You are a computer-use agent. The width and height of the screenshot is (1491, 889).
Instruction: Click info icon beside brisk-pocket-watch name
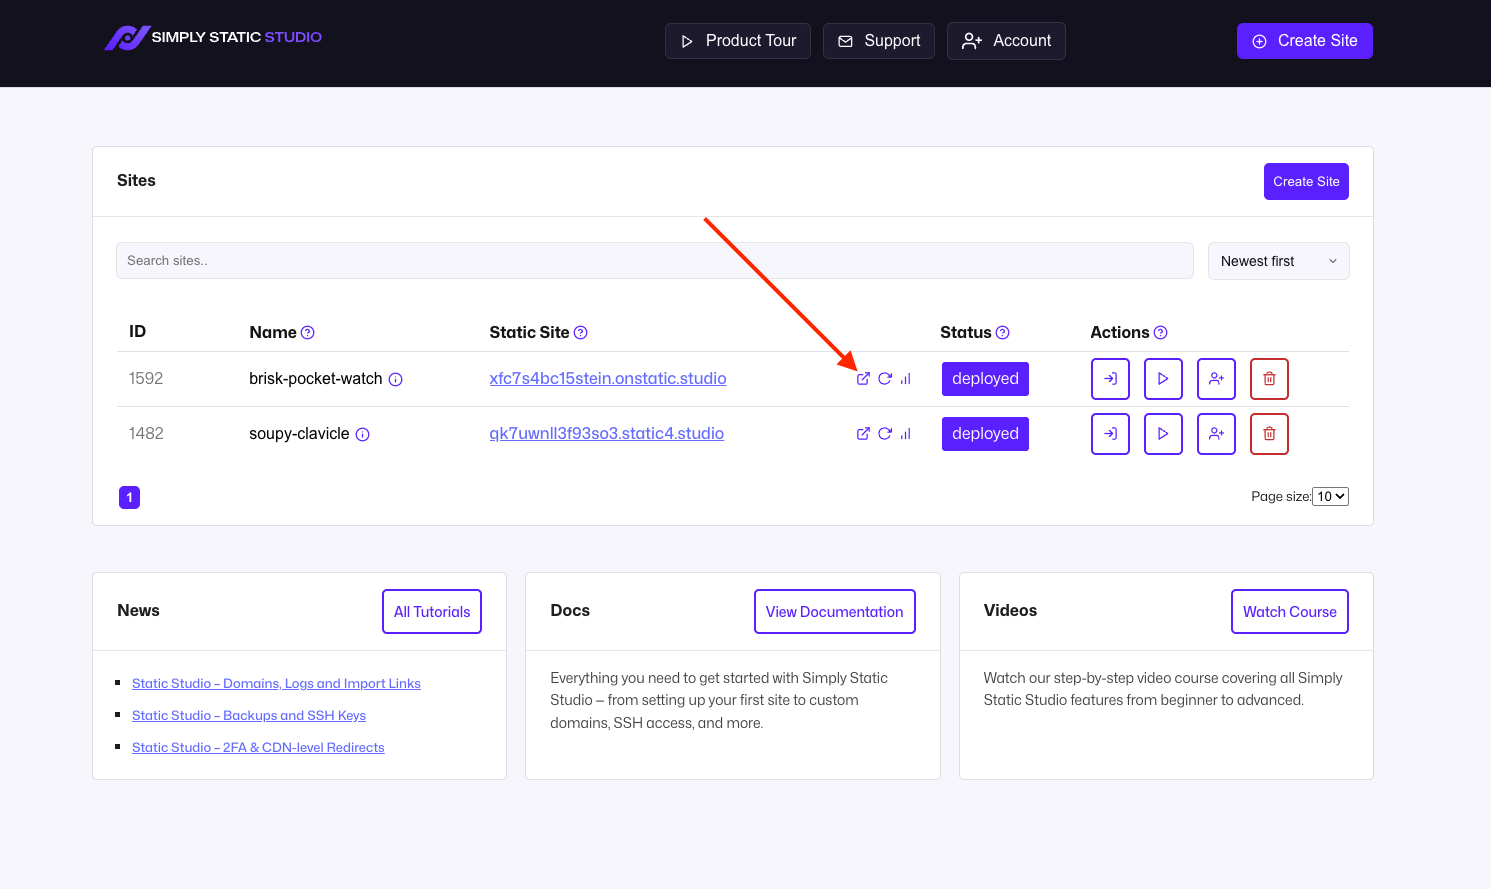[x=396, y=380]
